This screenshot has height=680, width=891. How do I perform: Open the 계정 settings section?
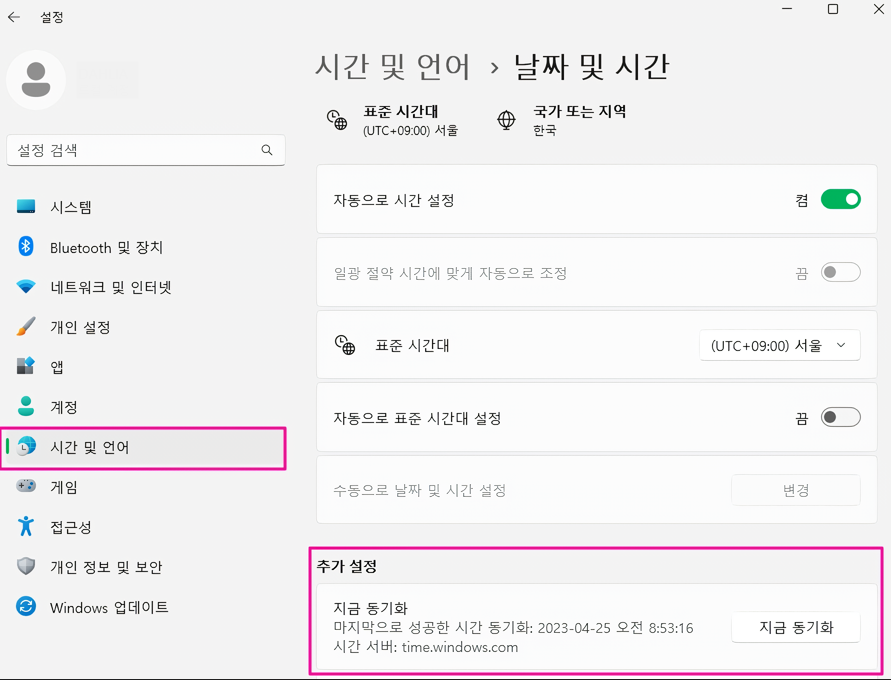[64, 407]
